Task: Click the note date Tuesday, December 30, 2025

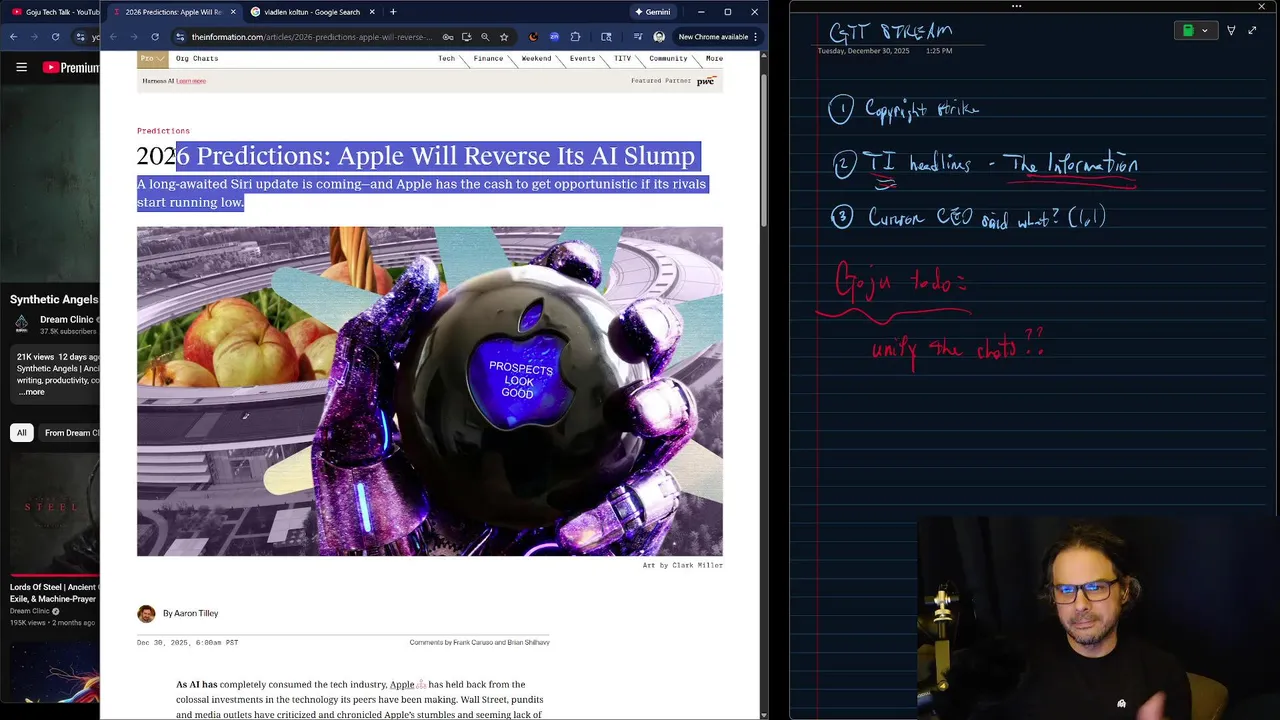Action: point(864,50)
